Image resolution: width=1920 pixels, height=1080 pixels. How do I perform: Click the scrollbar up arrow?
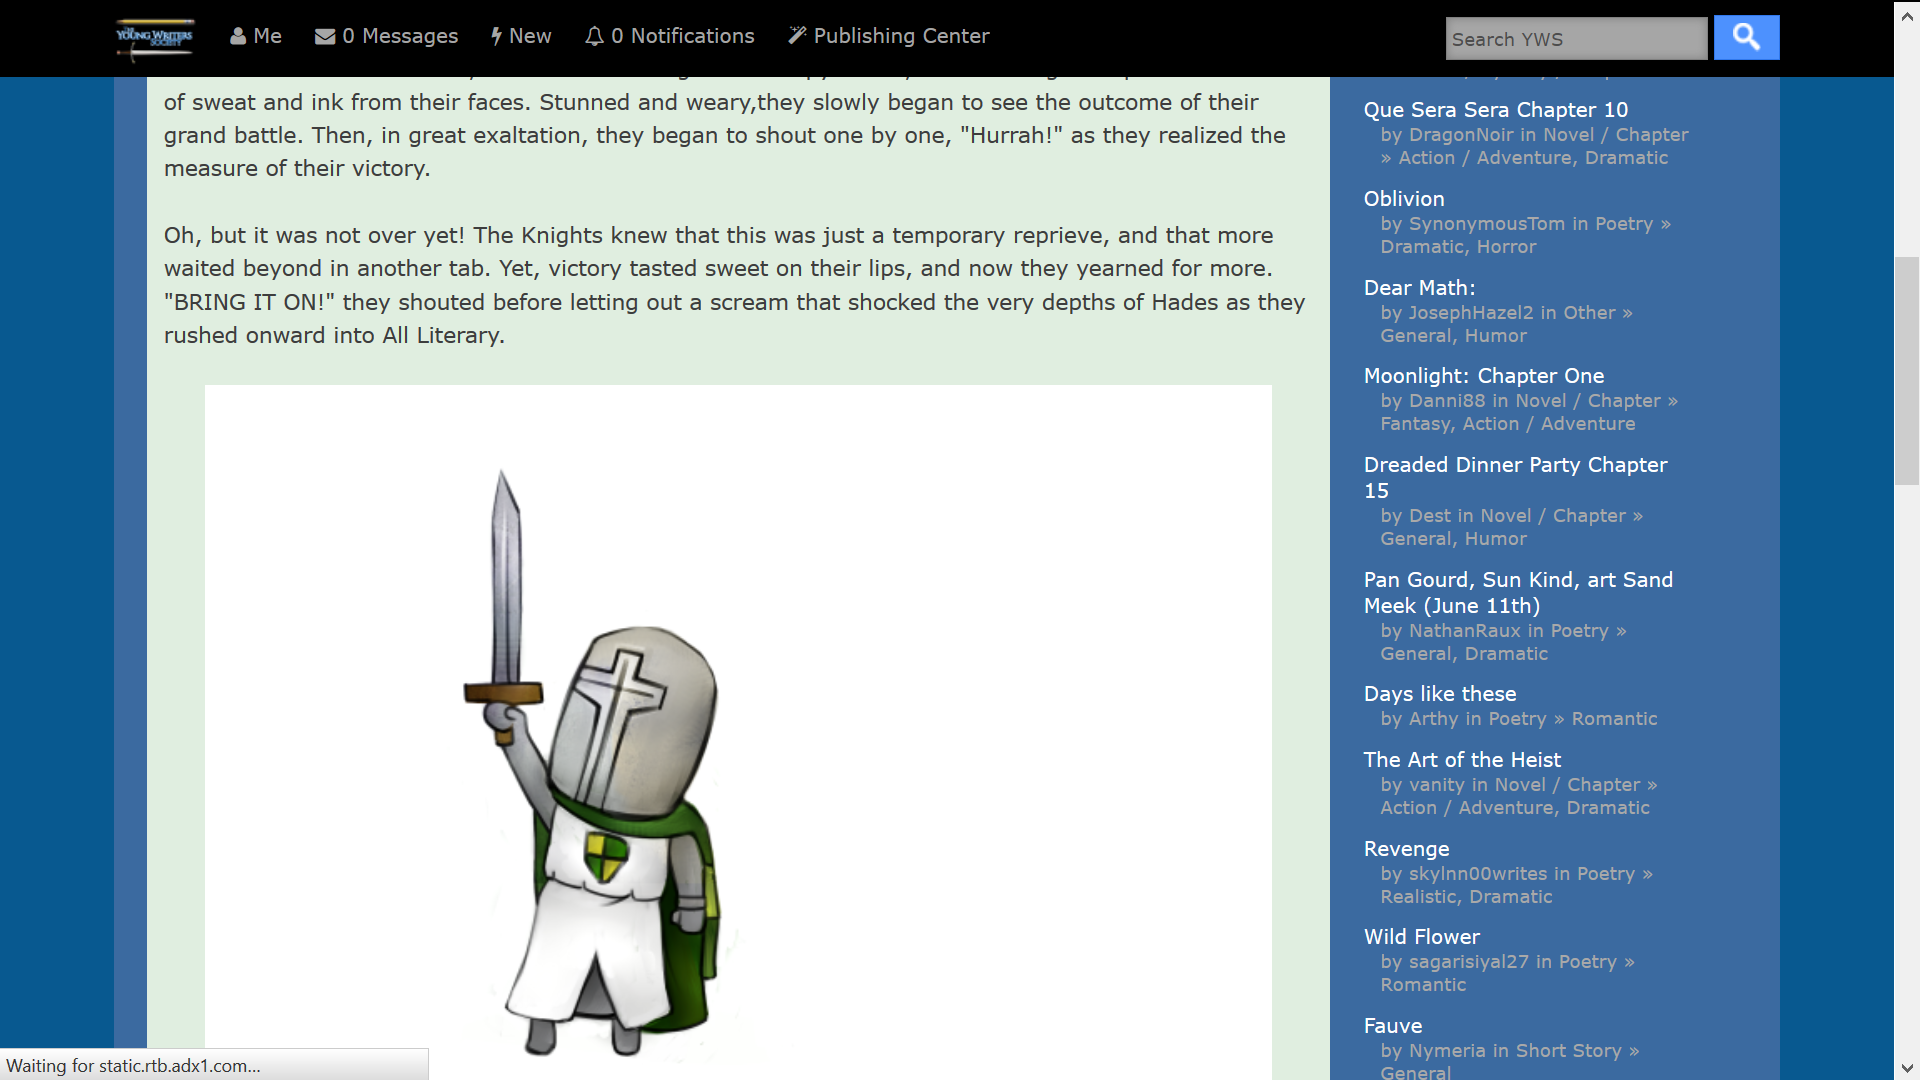pos(1907,16)
